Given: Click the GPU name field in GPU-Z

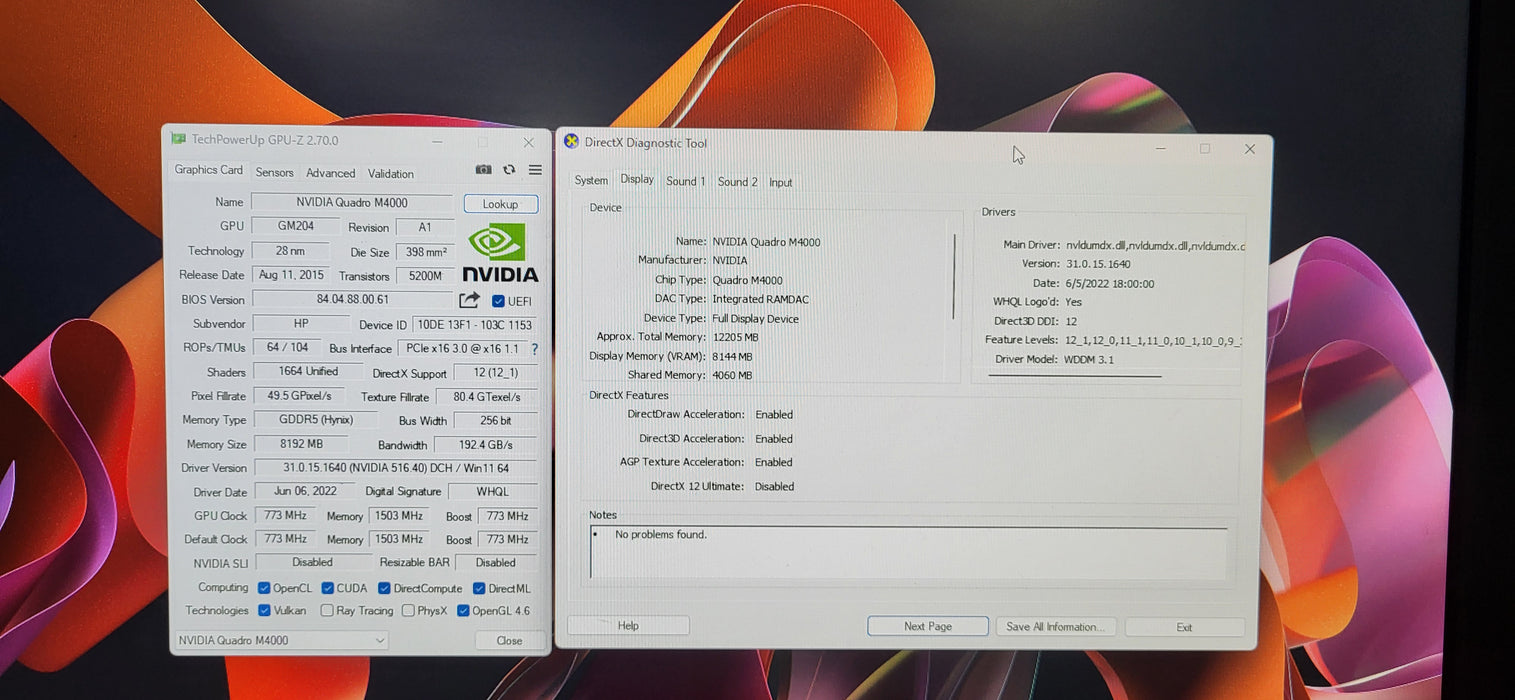Looking at the screenshot, I should click(351, 202).
